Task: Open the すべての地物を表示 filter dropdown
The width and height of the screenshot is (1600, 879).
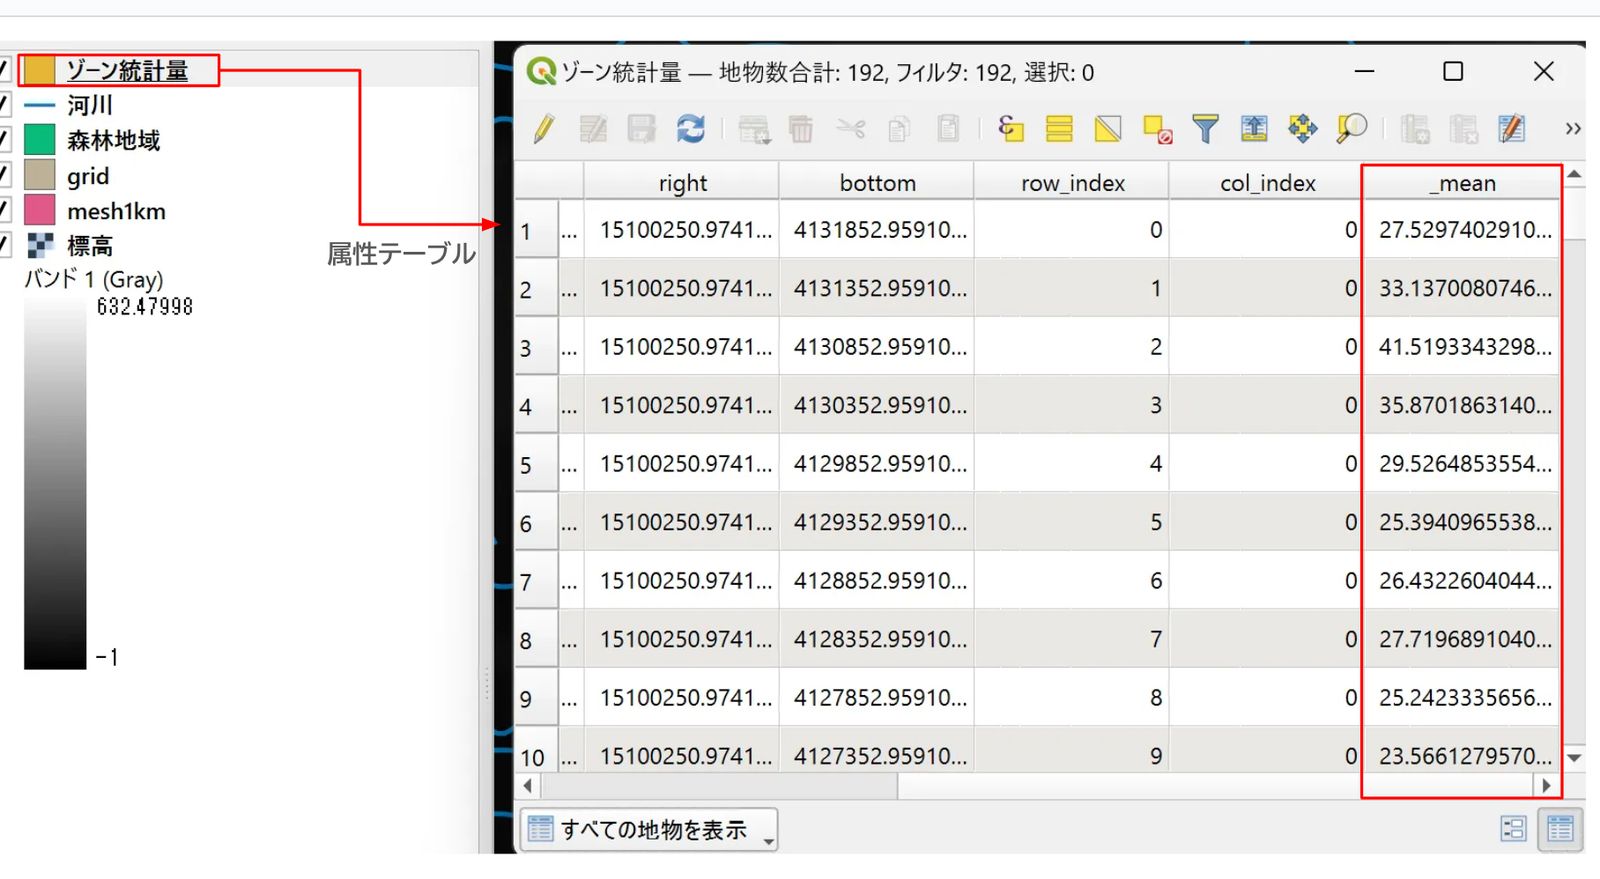Action: pos(650,829)
